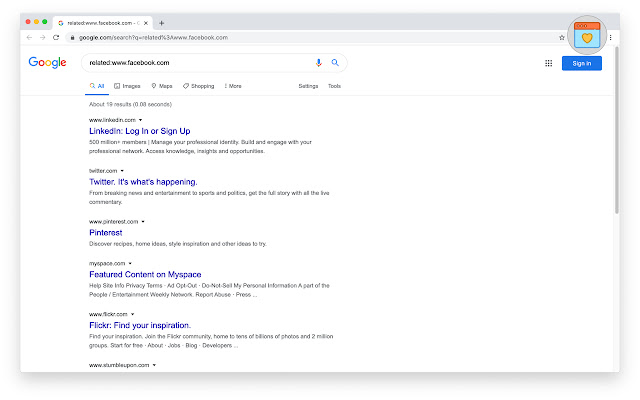640x400 pixels.
Task: Click the Sign in button
Action: 581,63
